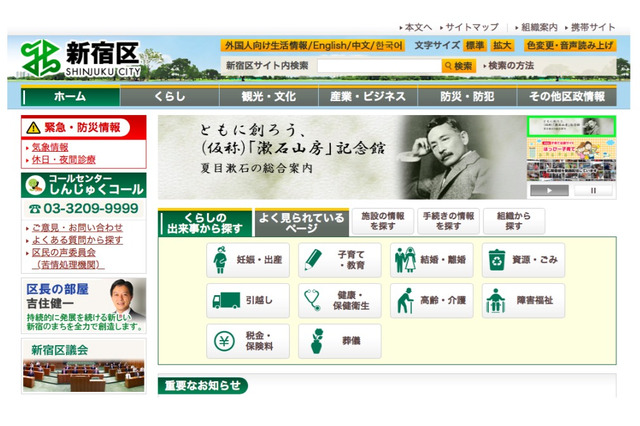Switch to 施設の情報を探す tab
The width and height of the screenshot is (640, 426).
[382, 221]
